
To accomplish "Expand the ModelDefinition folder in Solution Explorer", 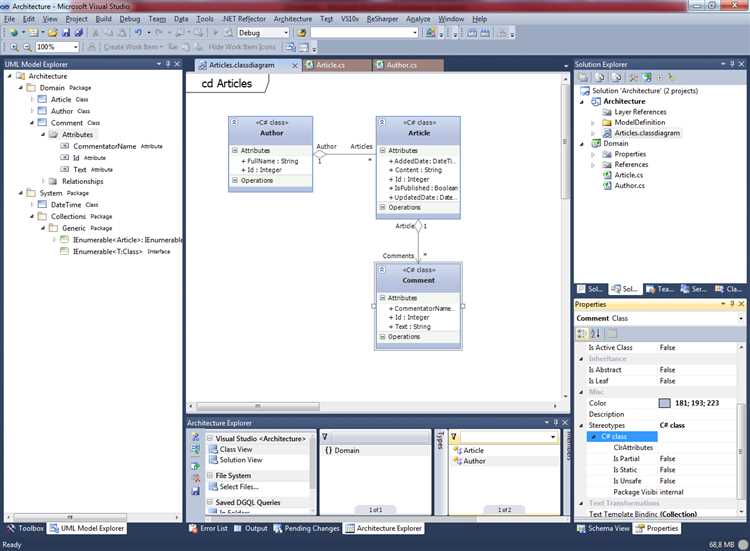I will point(593,122).
